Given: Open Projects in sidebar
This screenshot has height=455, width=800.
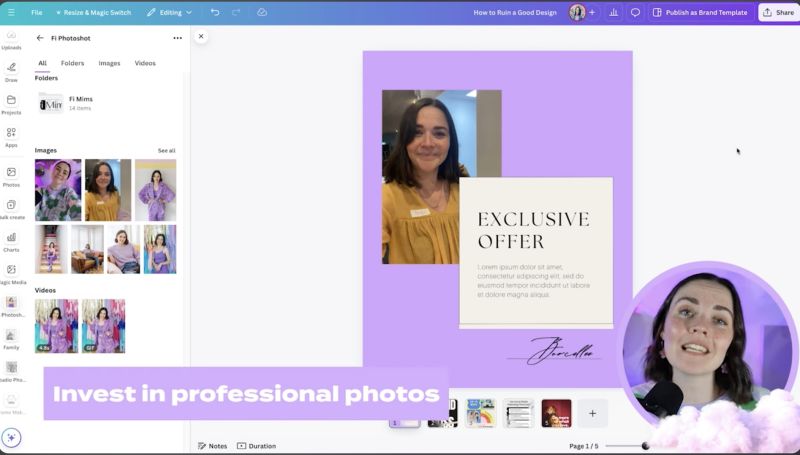Looking at the screenshot, I should (11, 105).
